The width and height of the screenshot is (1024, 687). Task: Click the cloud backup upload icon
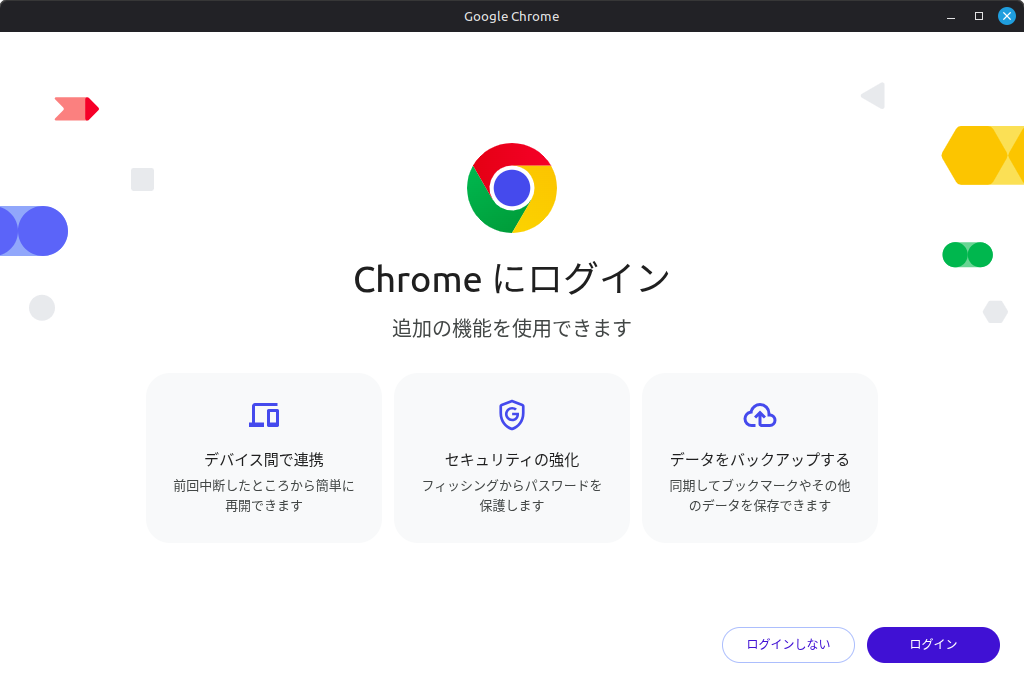[760, 414]
